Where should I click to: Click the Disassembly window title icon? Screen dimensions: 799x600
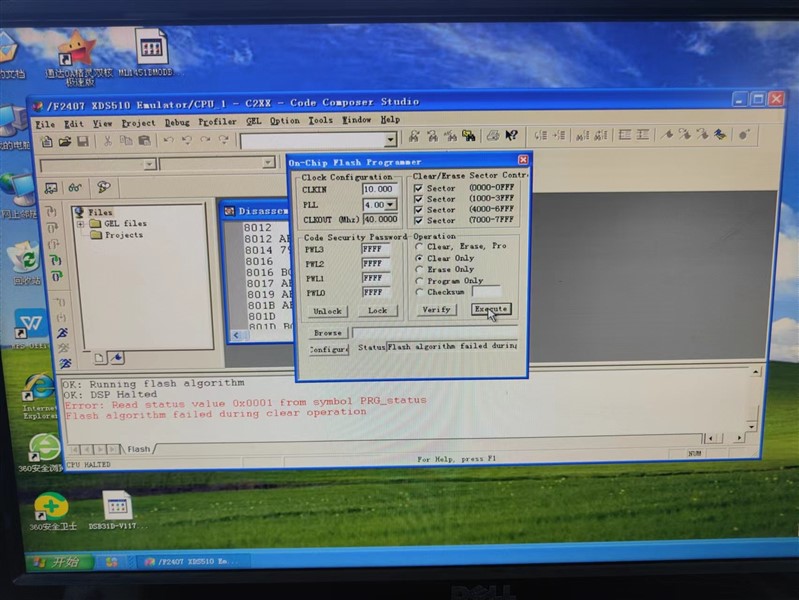point(230,211)
